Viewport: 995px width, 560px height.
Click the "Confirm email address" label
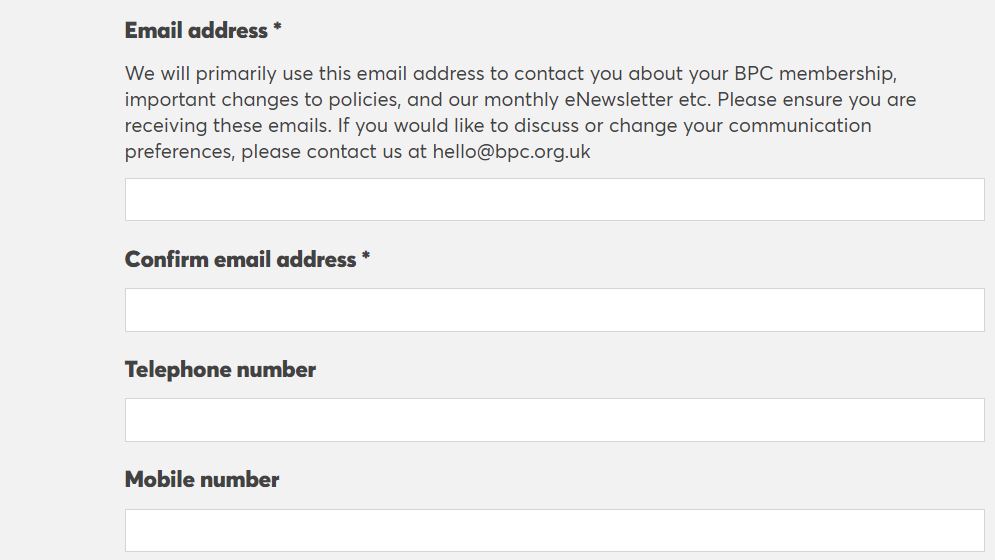point(240,260)
